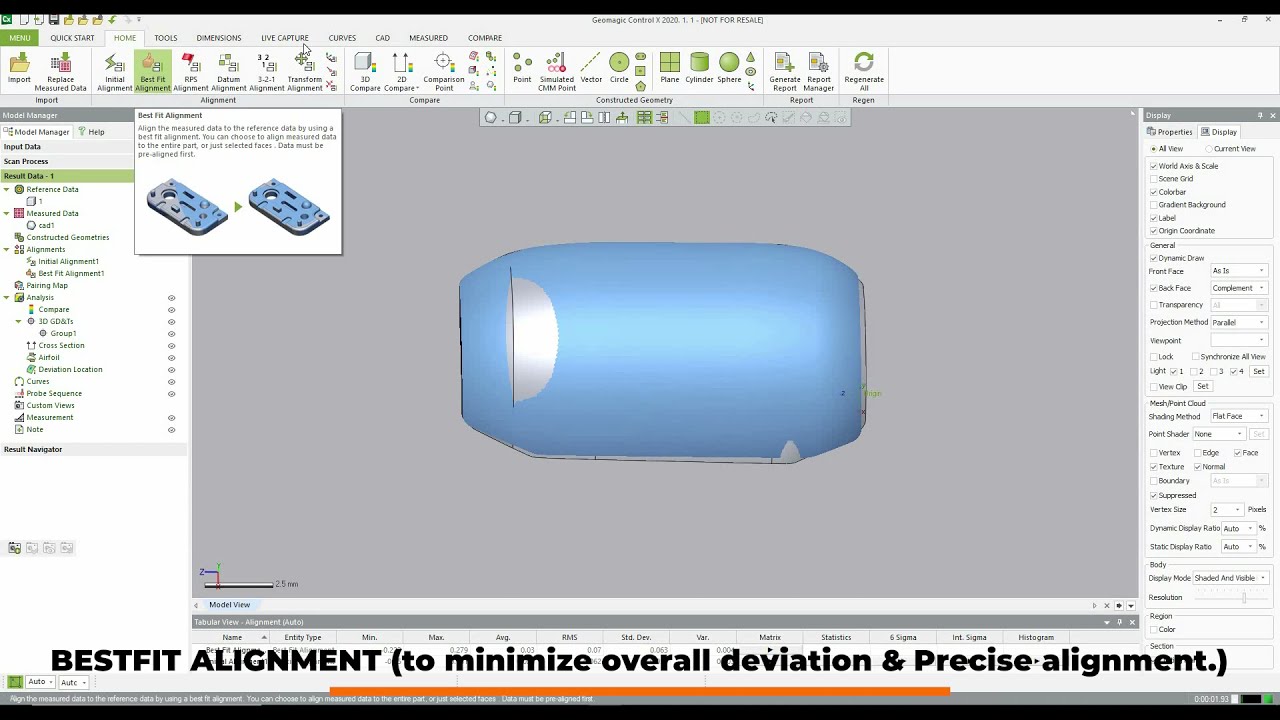This screenshot has width=1280, height=720.
Task: Toggle World Axis & Scale checkbox
Action: (1154, 166)
